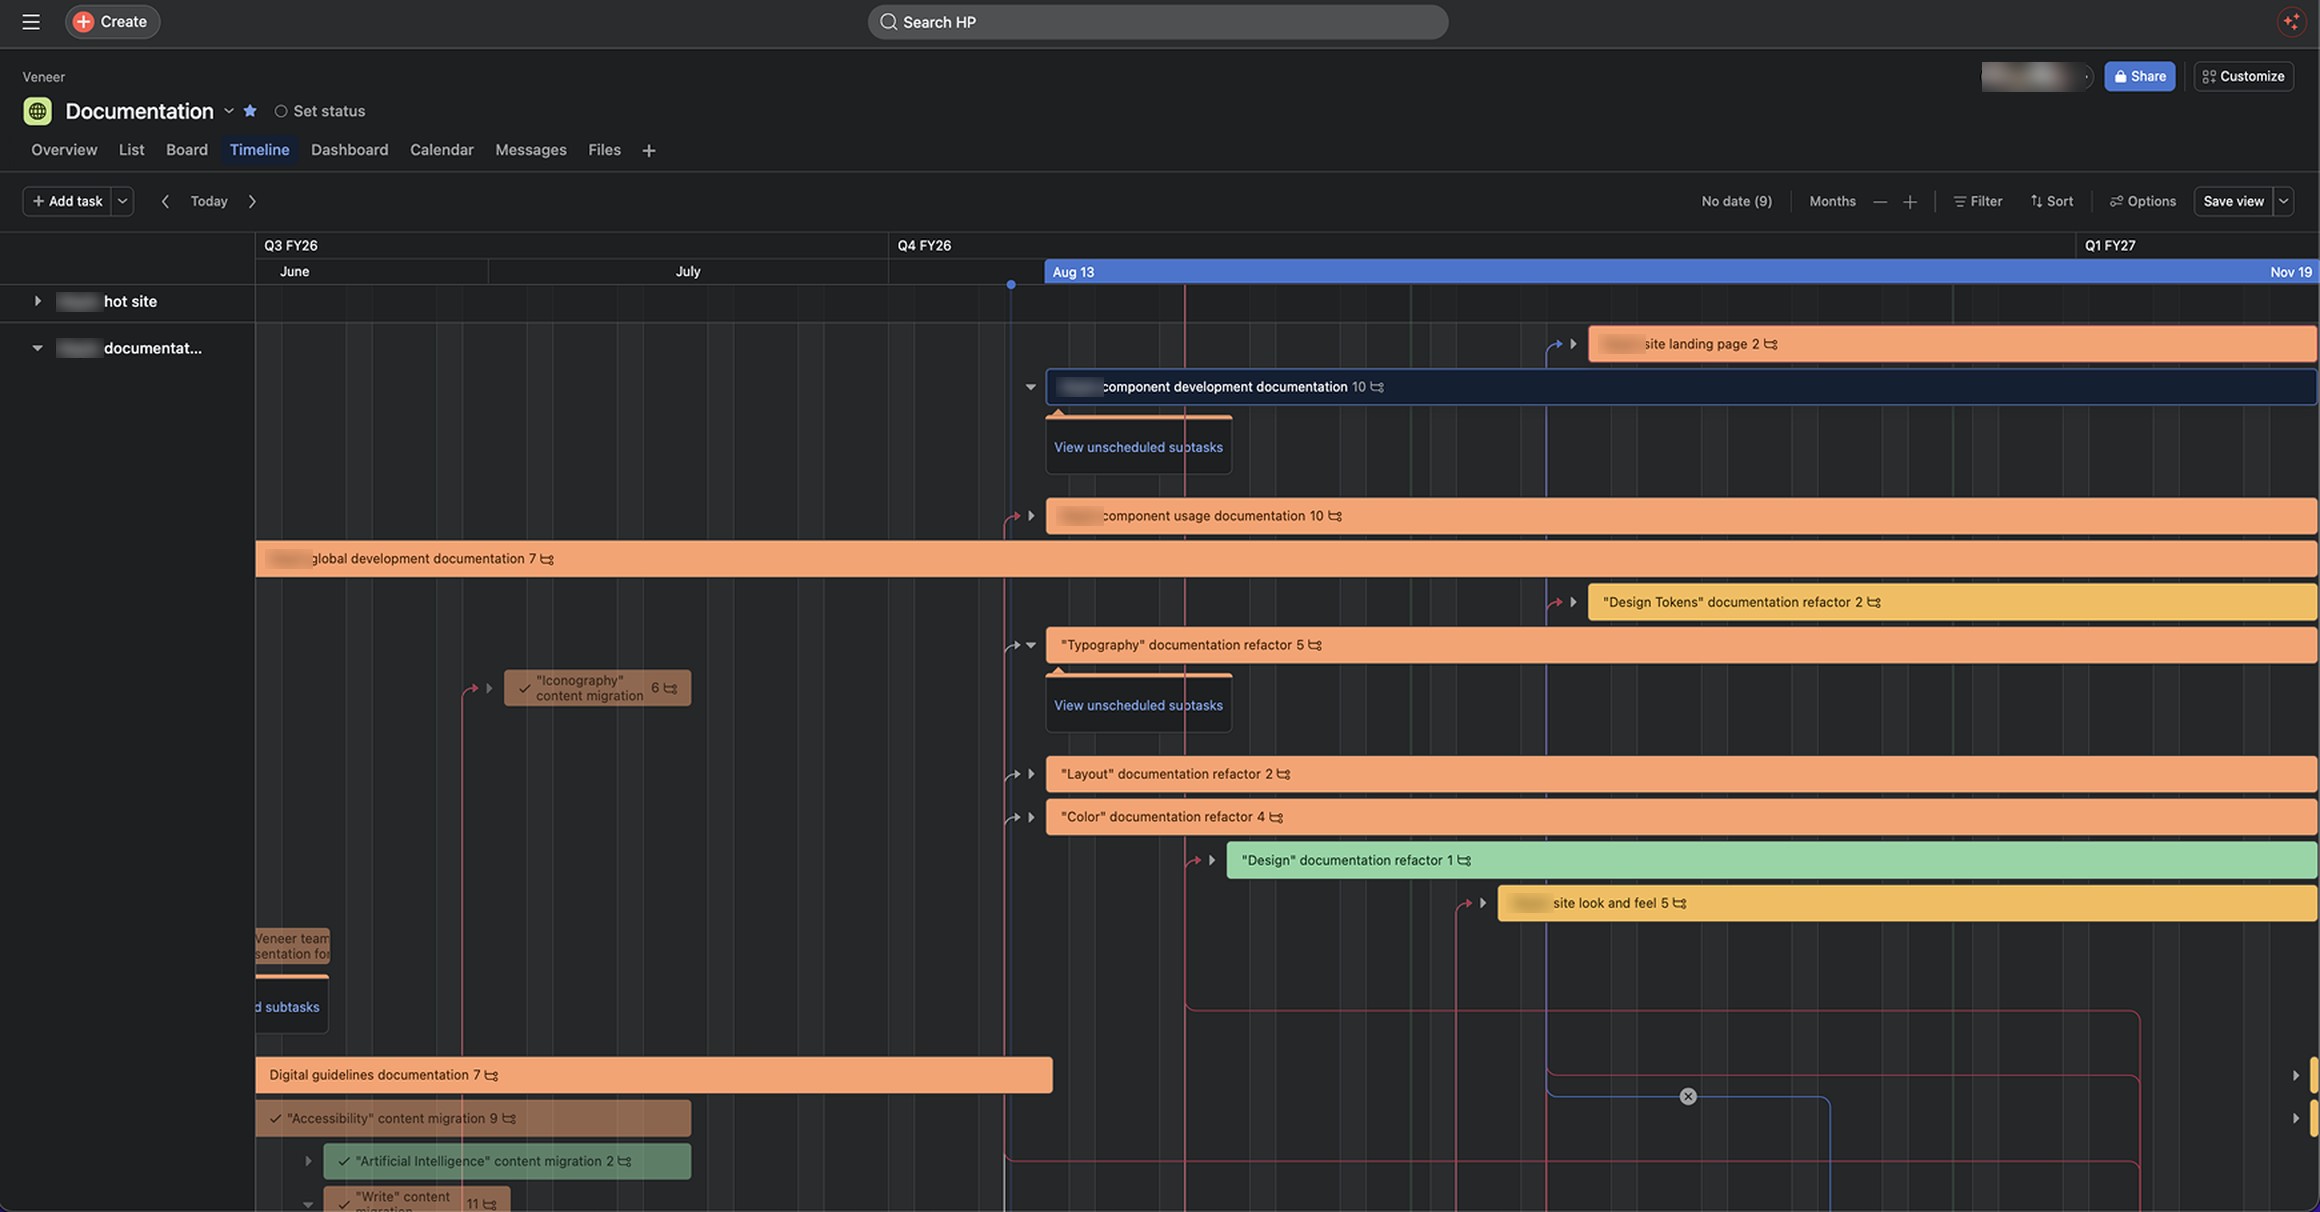Screen dimensions: 2320x1212
Task: Click the Share button
Action: click(x=2139, y=76)
